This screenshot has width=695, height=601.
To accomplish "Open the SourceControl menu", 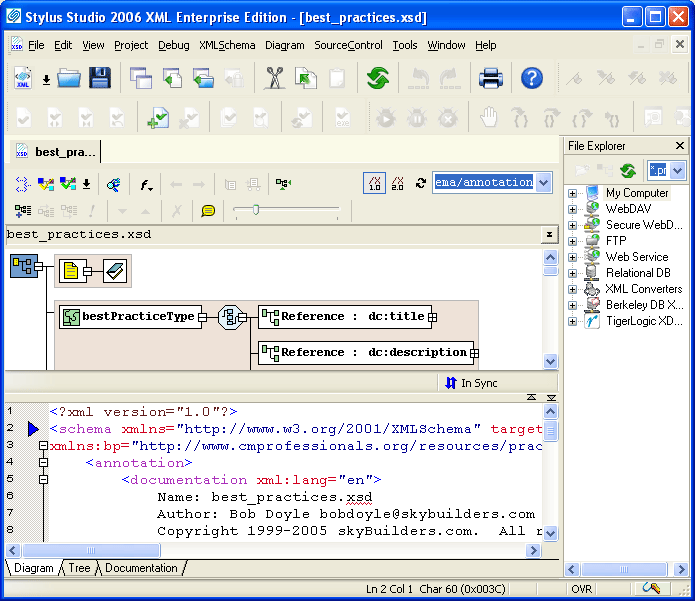I will (x=348, y=45).
